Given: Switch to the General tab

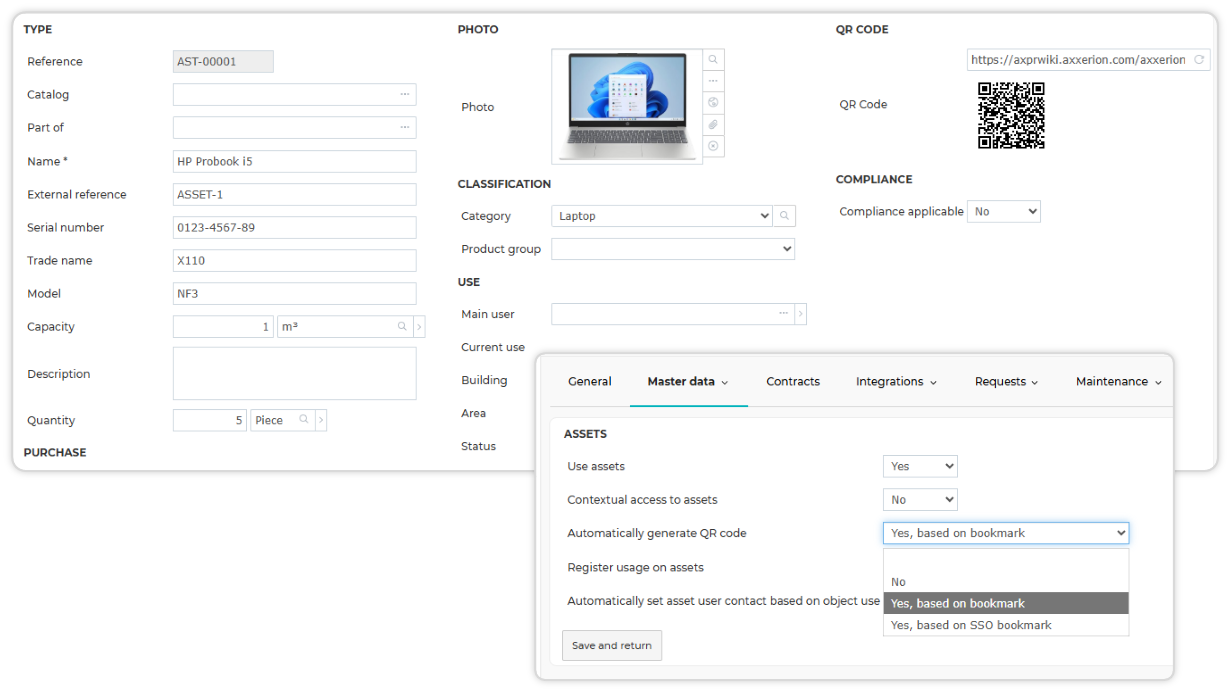Looking at the screenshot, I should [x=590, y=381].
